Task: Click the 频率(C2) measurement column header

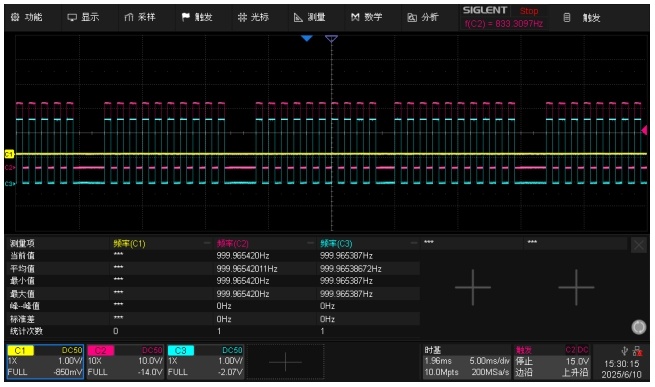Action: click(233, 243)
